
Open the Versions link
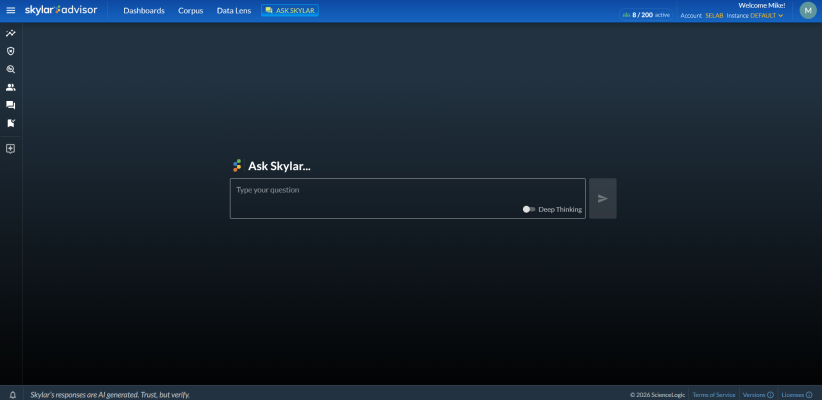(x=754, y=395)
